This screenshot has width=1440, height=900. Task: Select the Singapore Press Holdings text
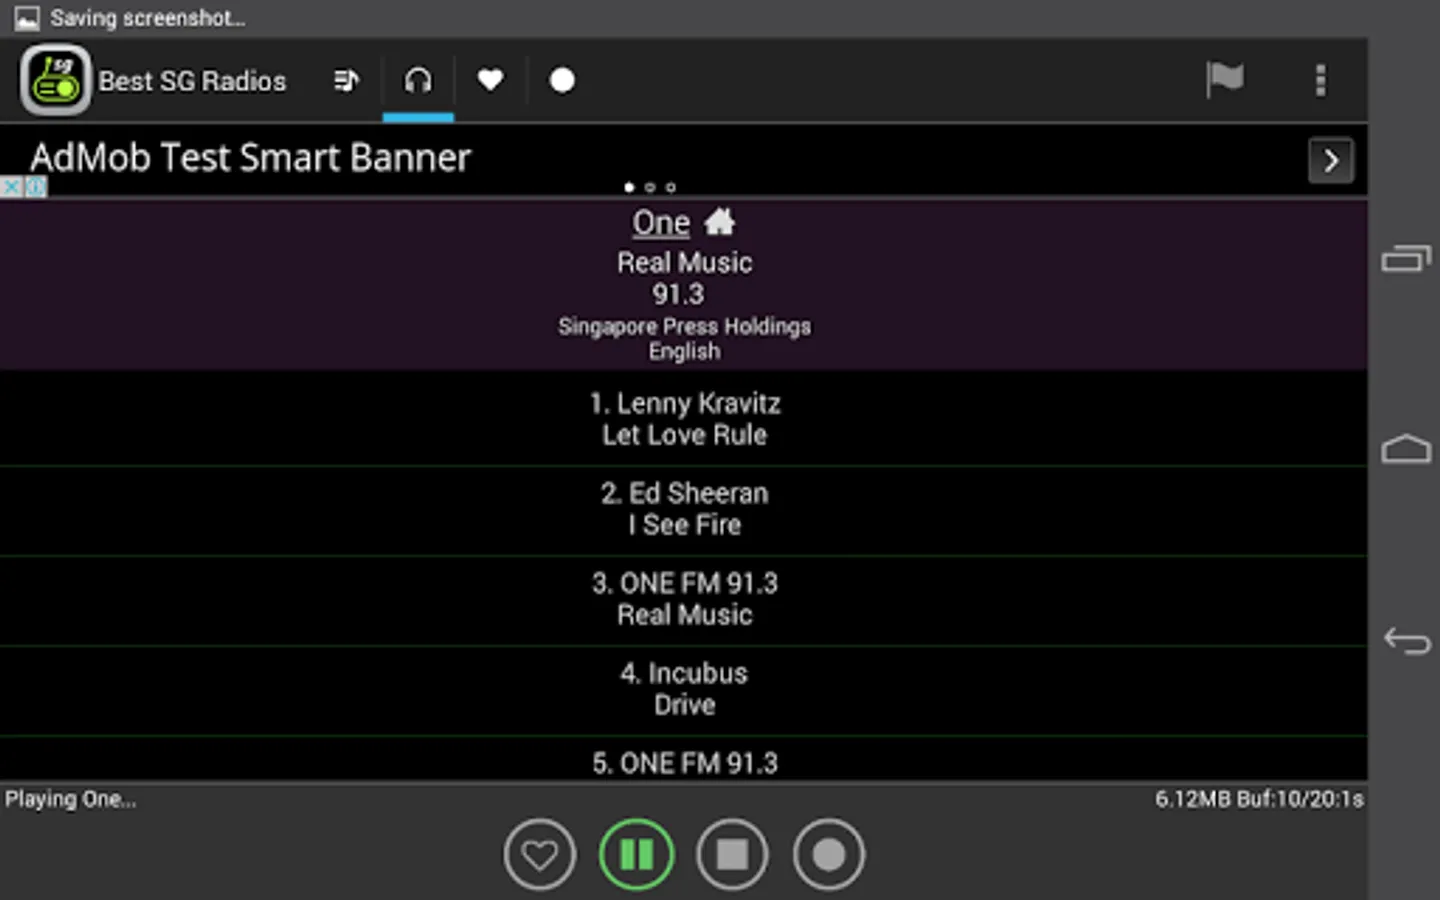click(x=684, y=326)
